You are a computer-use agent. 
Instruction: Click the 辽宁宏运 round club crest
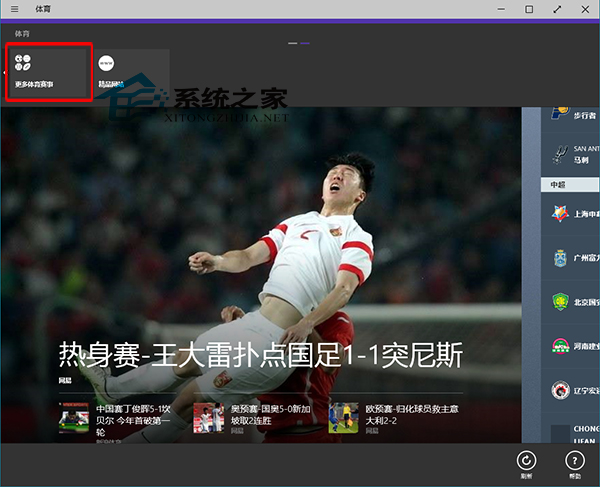point(560,390)
